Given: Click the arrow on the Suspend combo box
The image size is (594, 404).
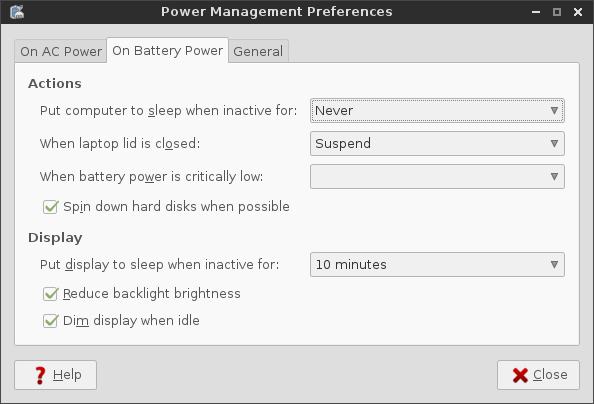Looking at the screenshot, I should 554,144.
